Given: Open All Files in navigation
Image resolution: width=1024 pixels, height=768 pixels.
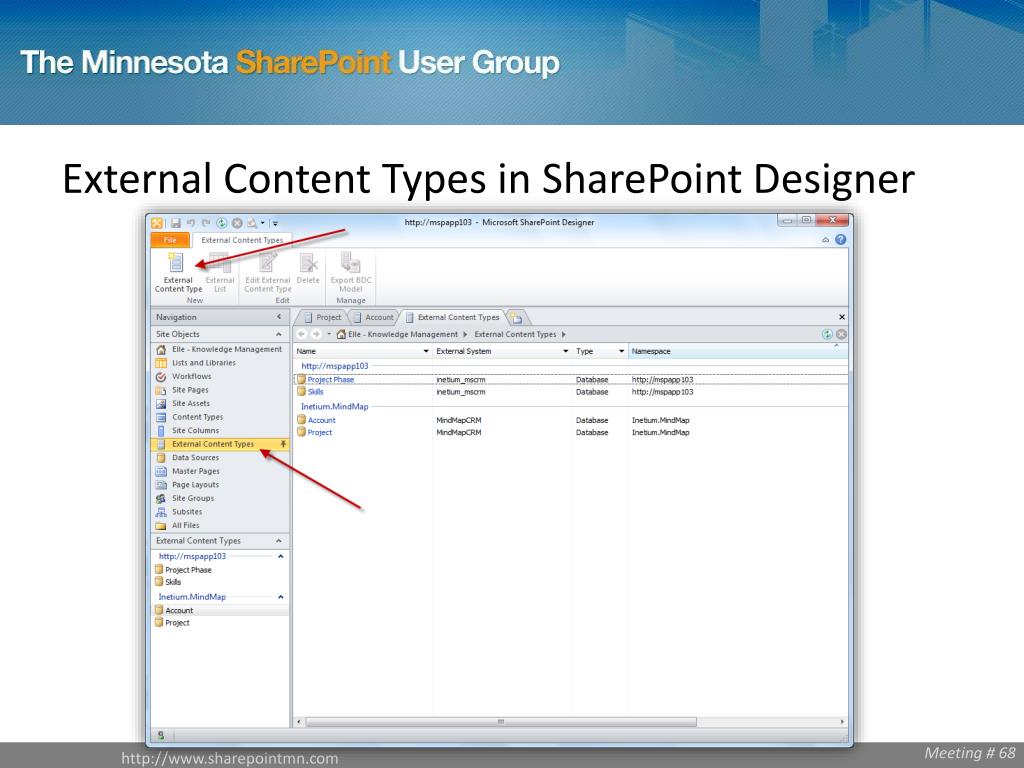Looking at the screenshot, I should pos(220,526).
